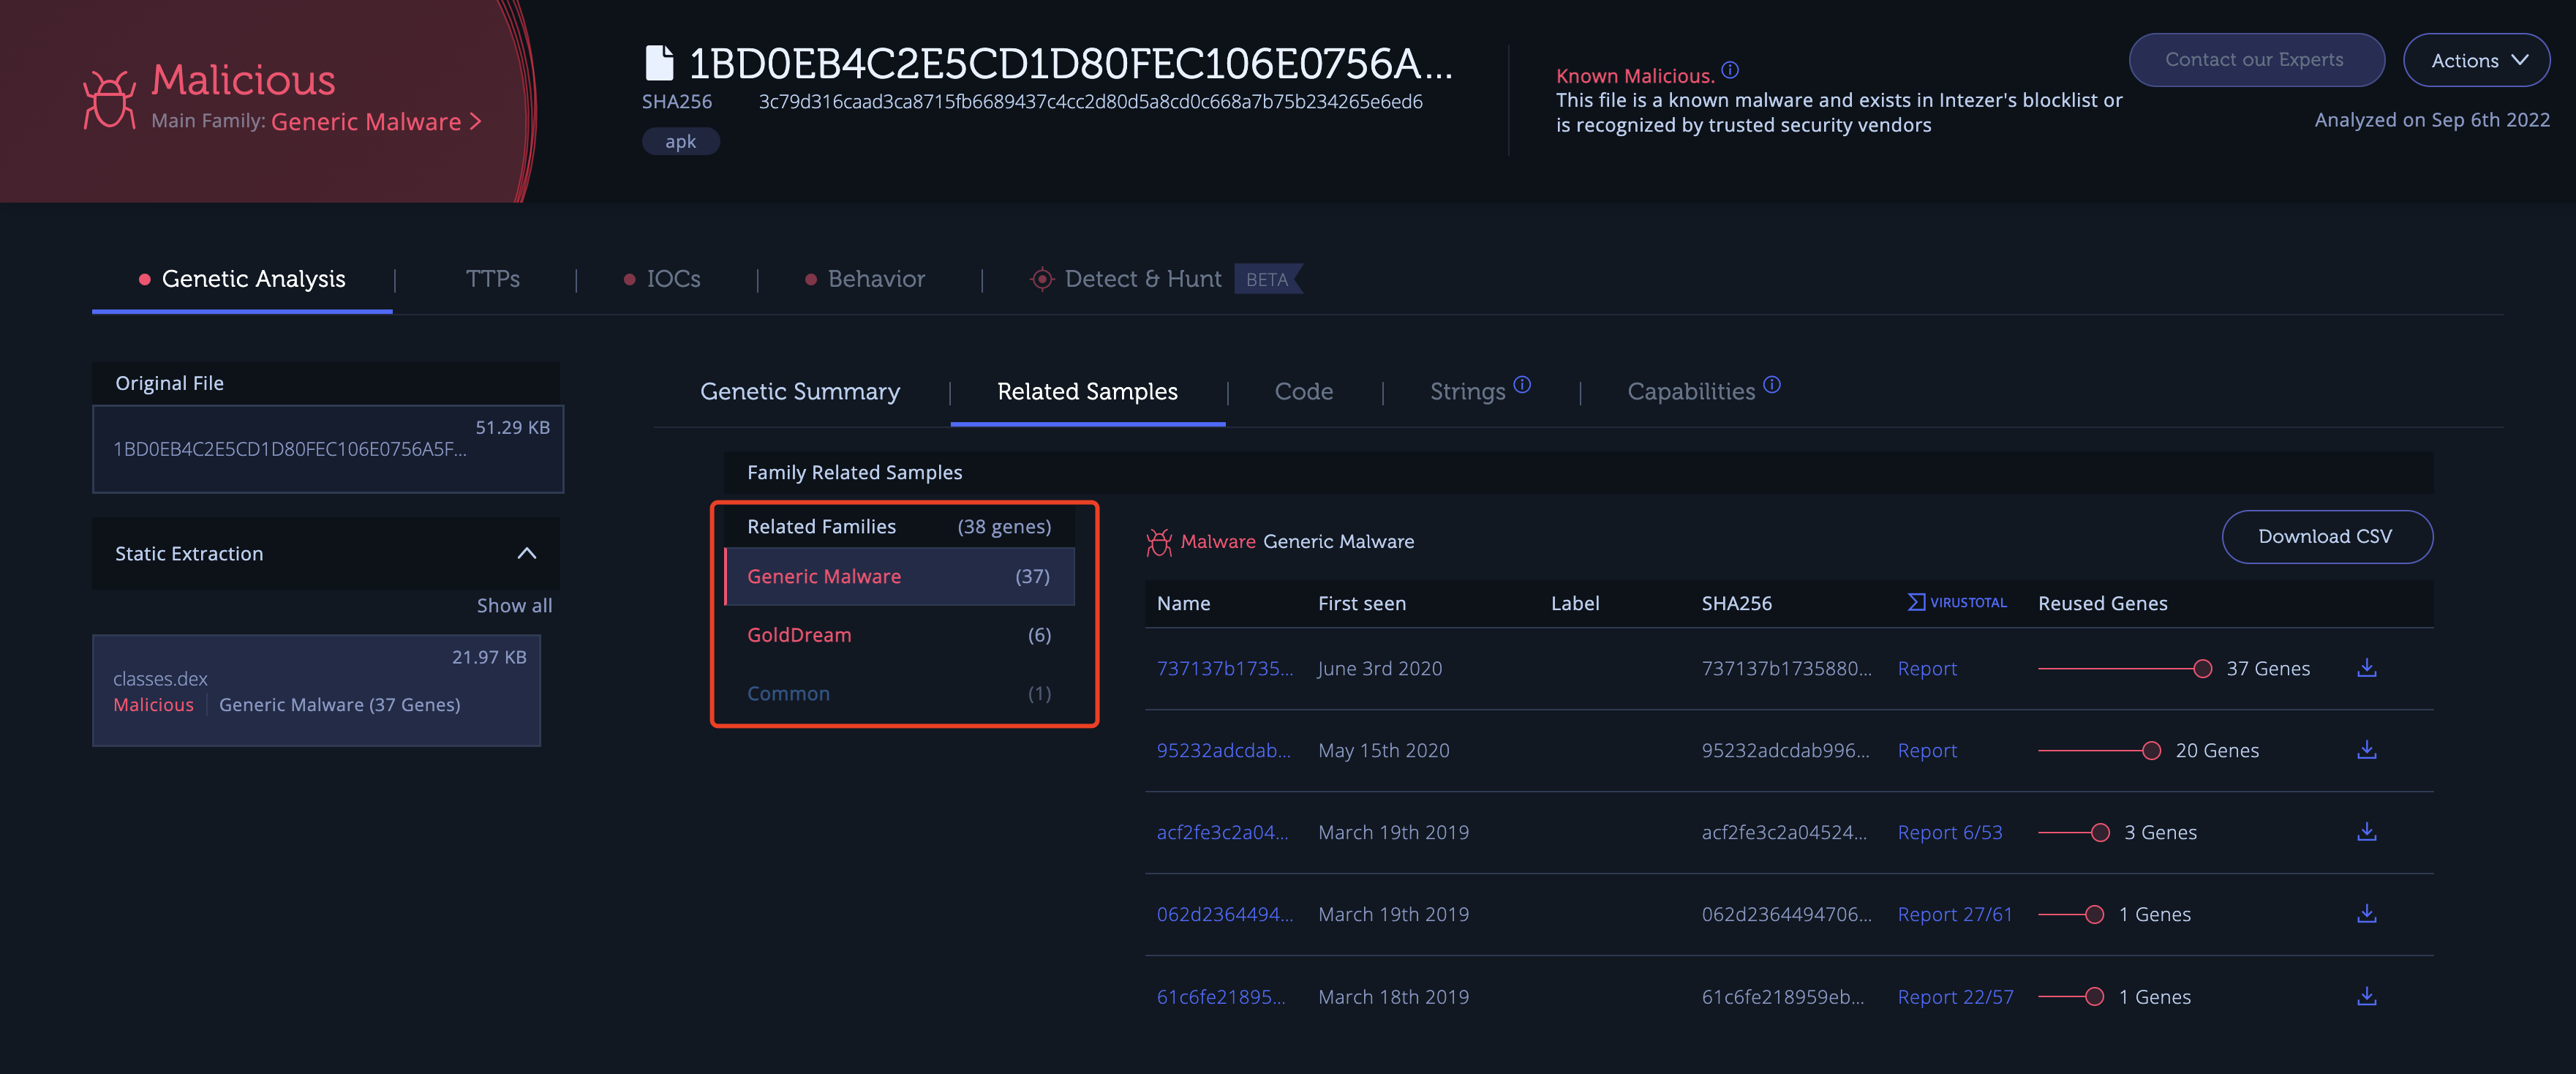Click the document icon beside the file hash
The height and width of the screenshot is (1074, 2576).
(x=659, y=62)
